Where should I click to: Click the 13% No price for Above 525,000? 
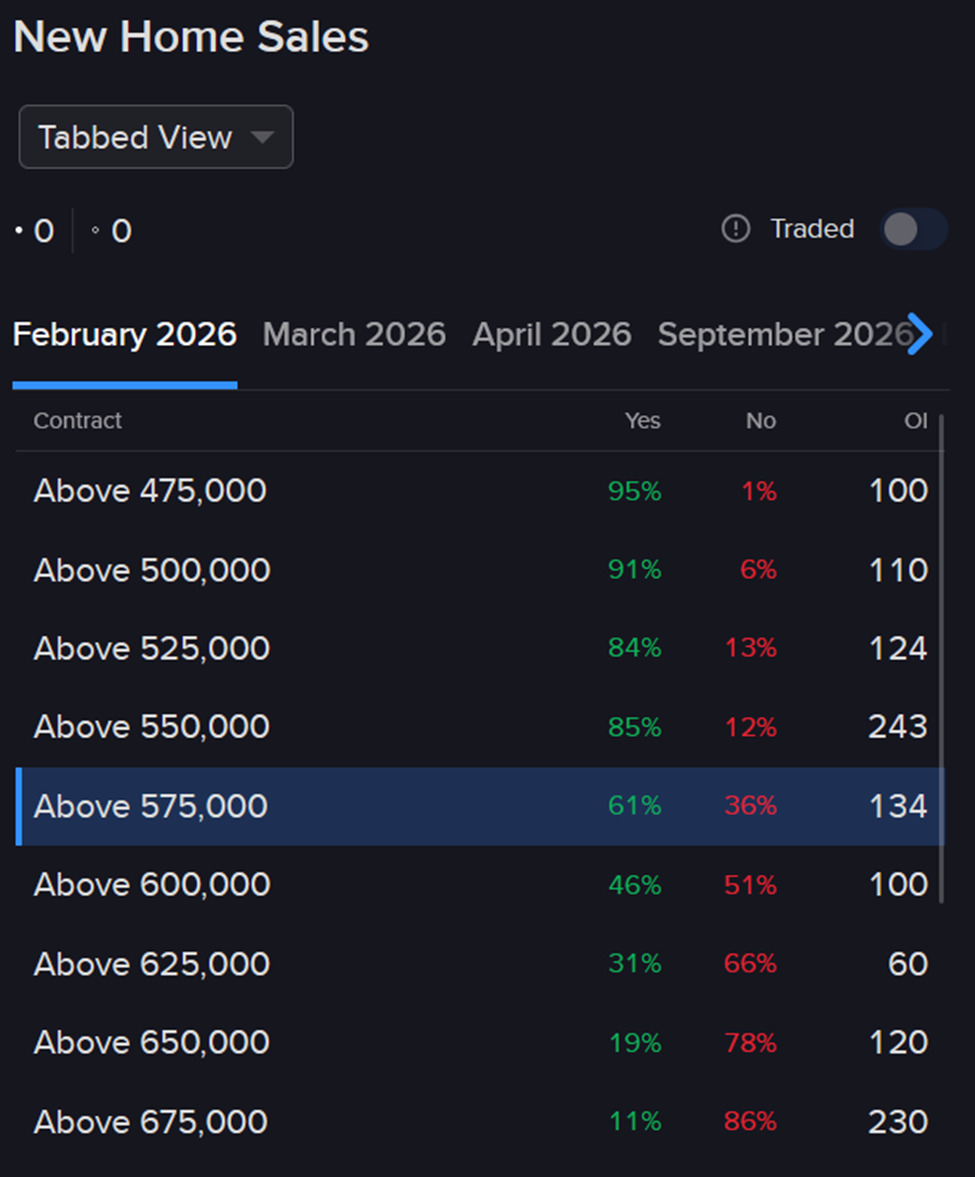[x=751, y=648]
